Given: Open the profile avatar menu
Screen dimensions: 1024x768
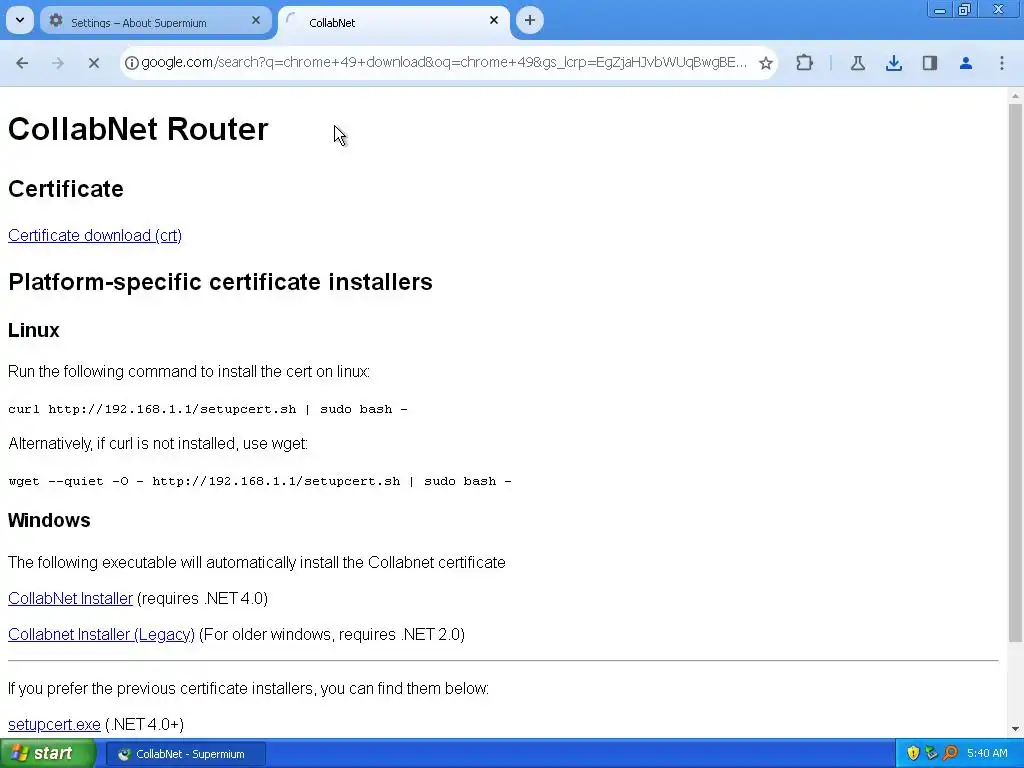Looking at the screenshot, I should (966, 63).
